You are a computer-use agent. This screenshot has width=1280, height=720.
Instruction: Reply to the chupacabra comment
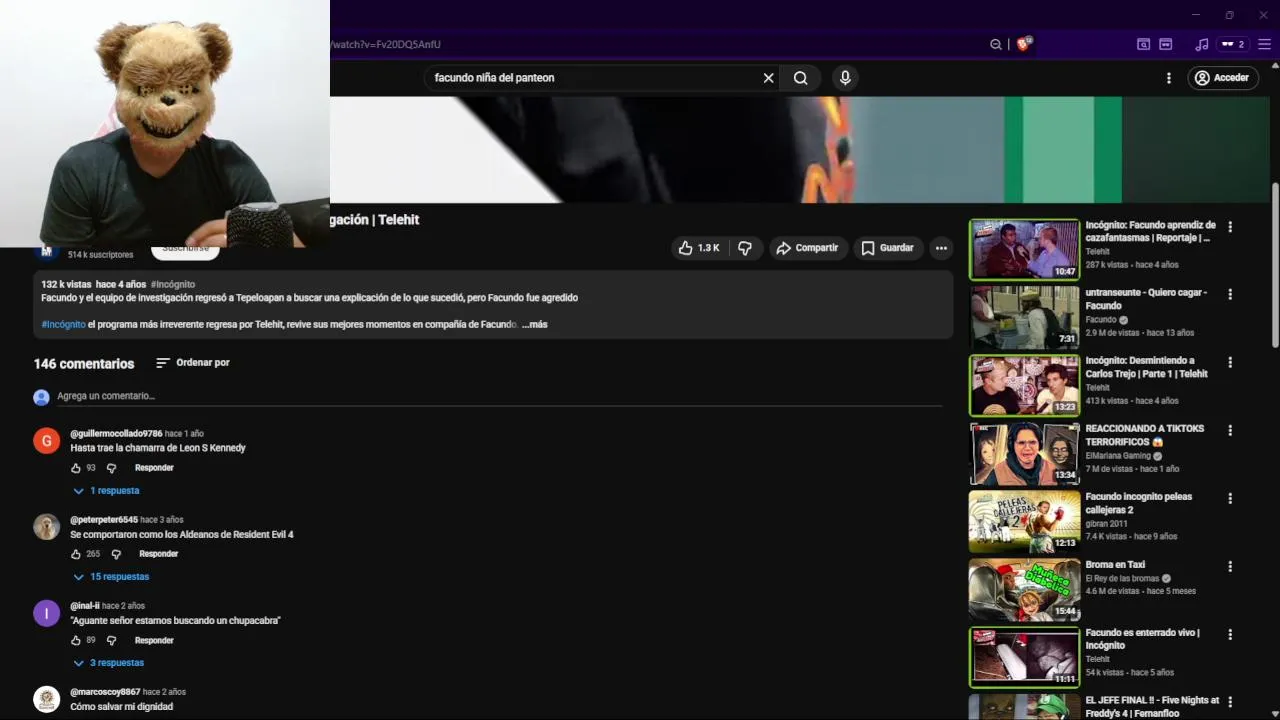(154, 640)
